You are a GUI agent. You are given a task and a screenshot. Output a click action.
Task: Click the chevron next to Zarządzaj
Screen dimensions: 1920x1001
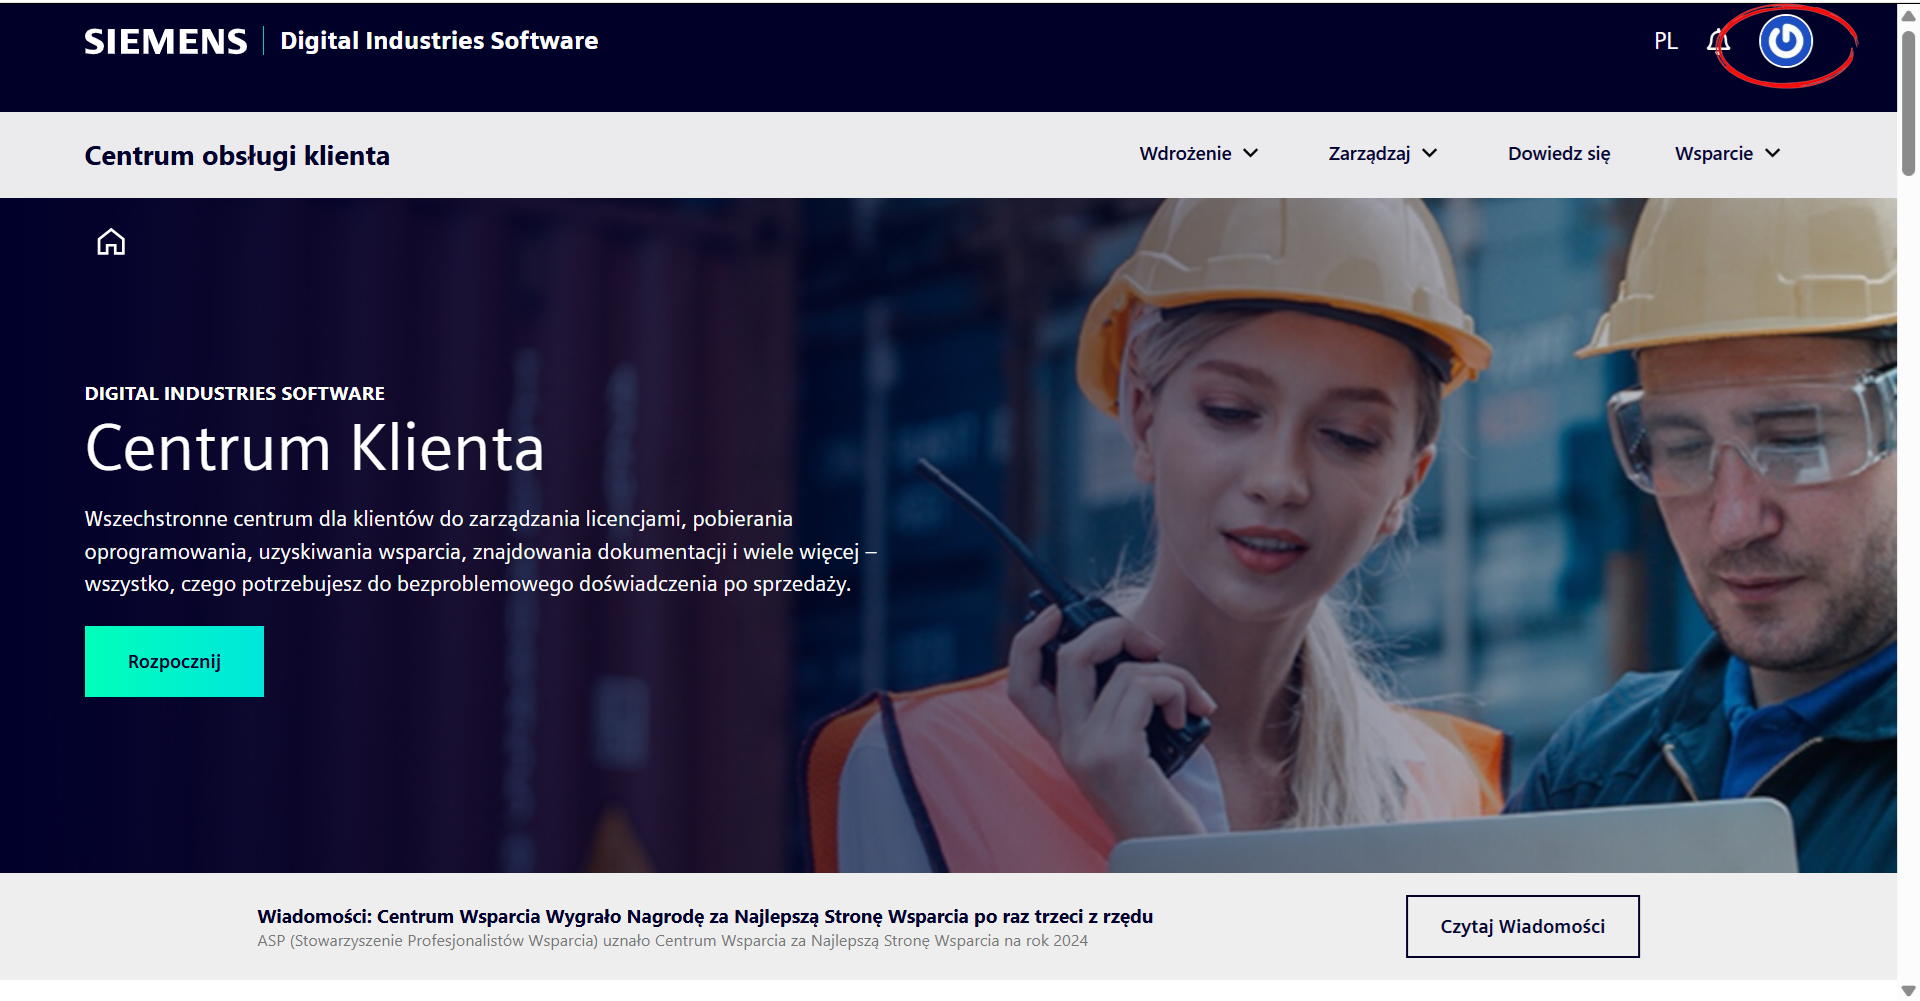point(1429,153)
